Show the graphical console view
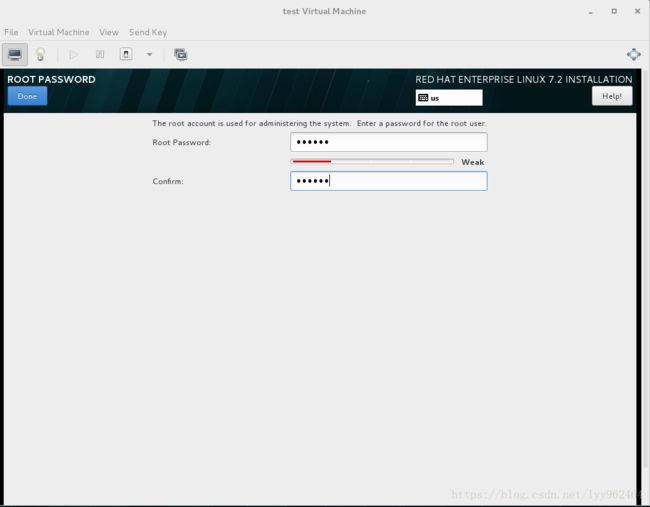Viewport: 650px width, 507px height. point(15,54)
